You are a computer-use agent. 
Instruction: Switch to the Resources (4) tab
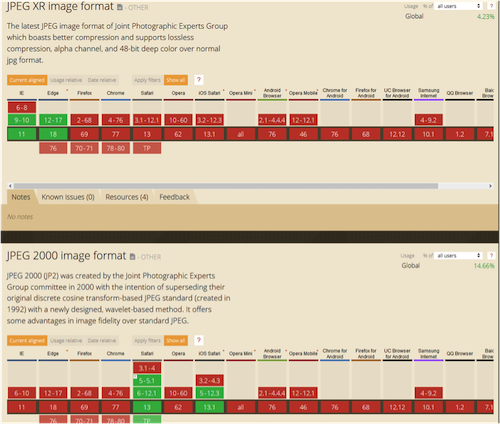127,197
